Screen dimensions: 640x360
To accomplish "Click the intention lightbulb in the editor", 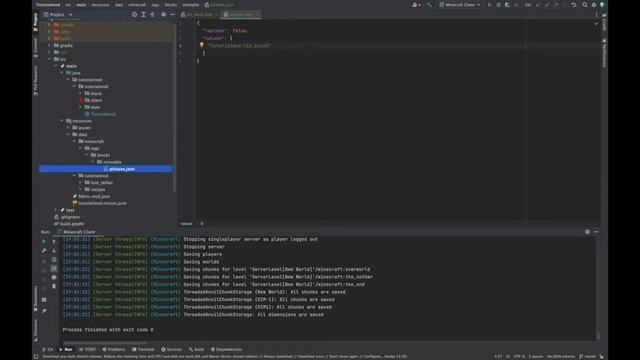I will [x=202, y=45].
